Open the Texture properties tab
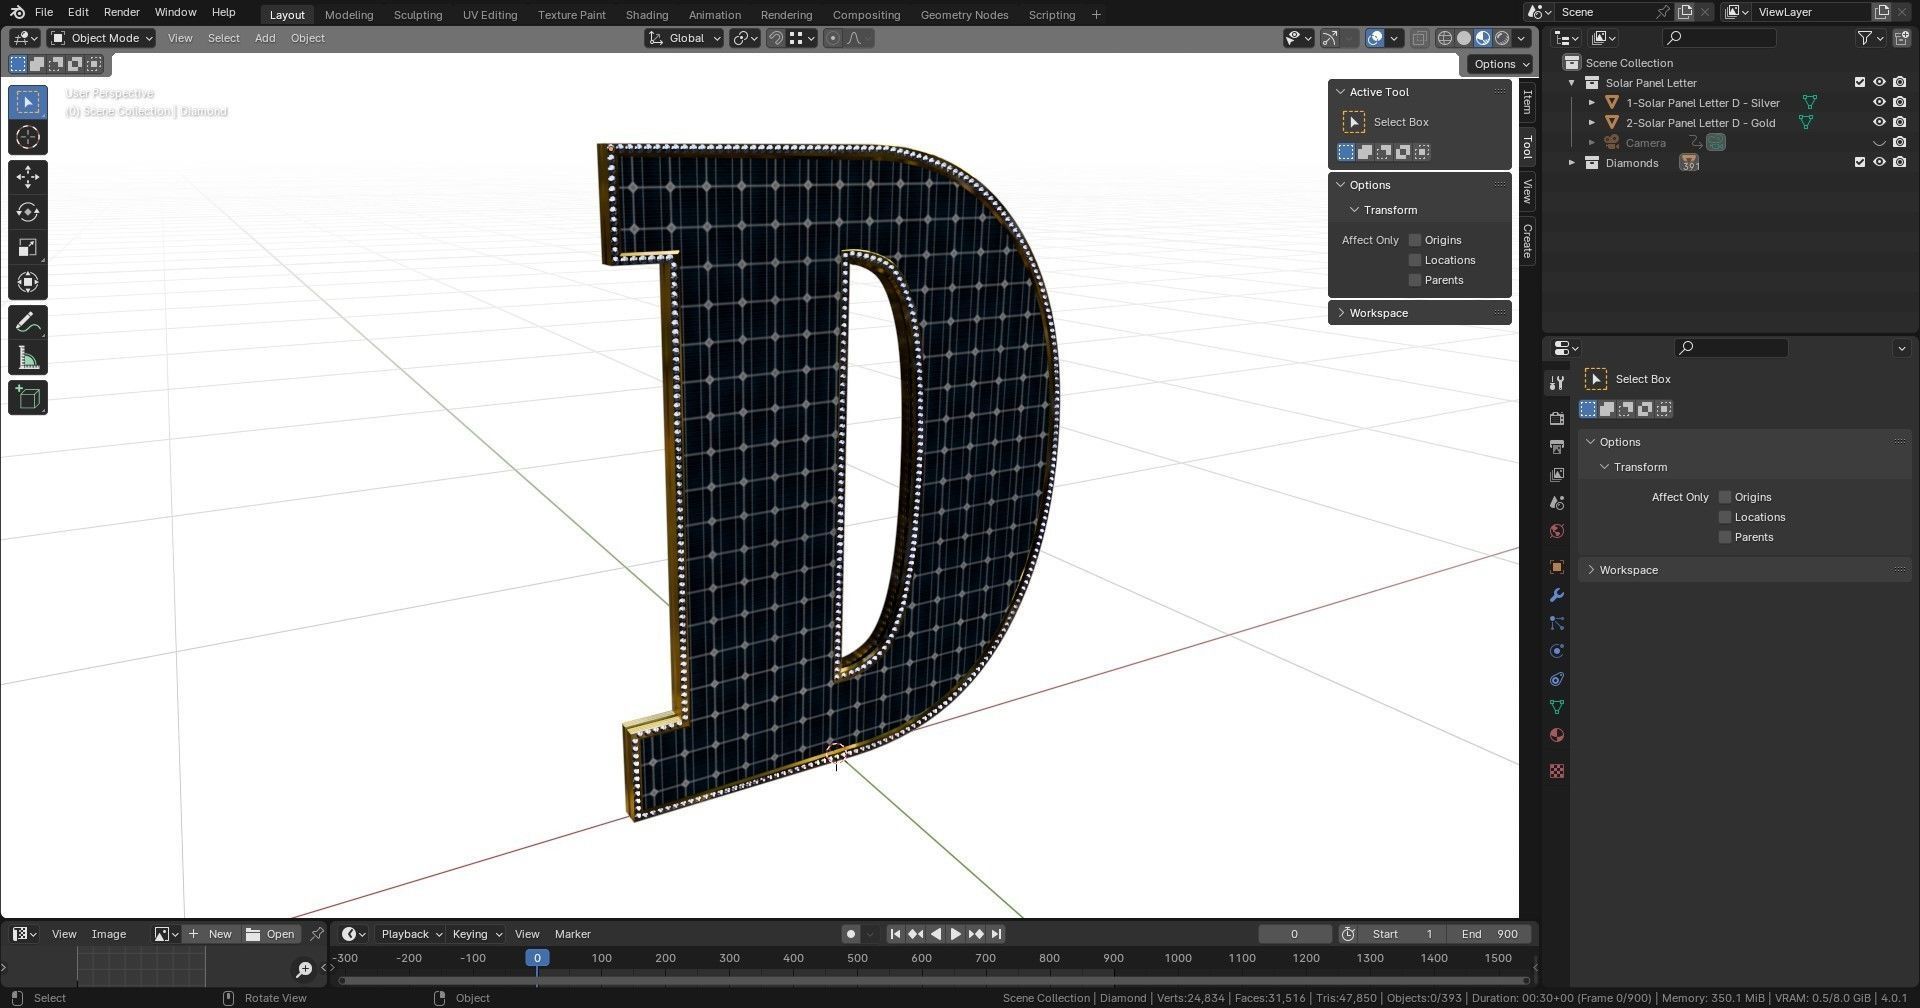The image size is (1920, 1008). click(1556, 771)
